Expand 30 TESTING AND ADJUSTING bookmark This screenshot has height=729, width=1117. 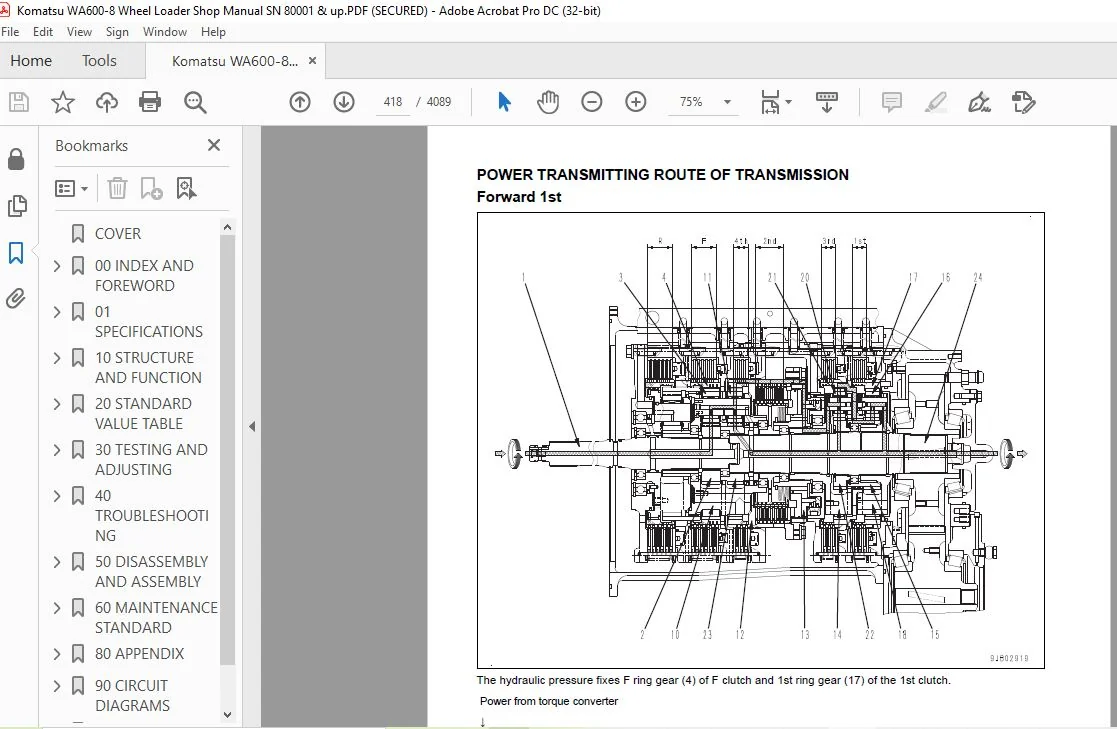point(57,450)
